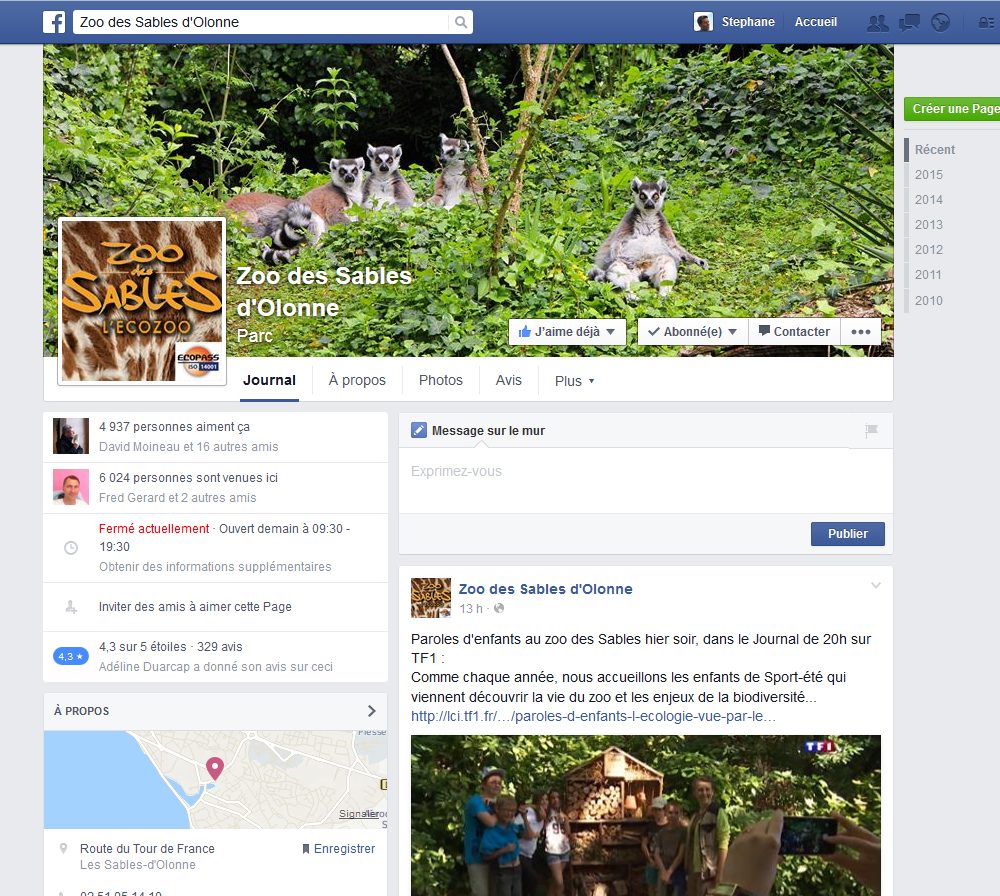
Task: Click the '13 h' post timestamp
Action: (x=471, y=608)
